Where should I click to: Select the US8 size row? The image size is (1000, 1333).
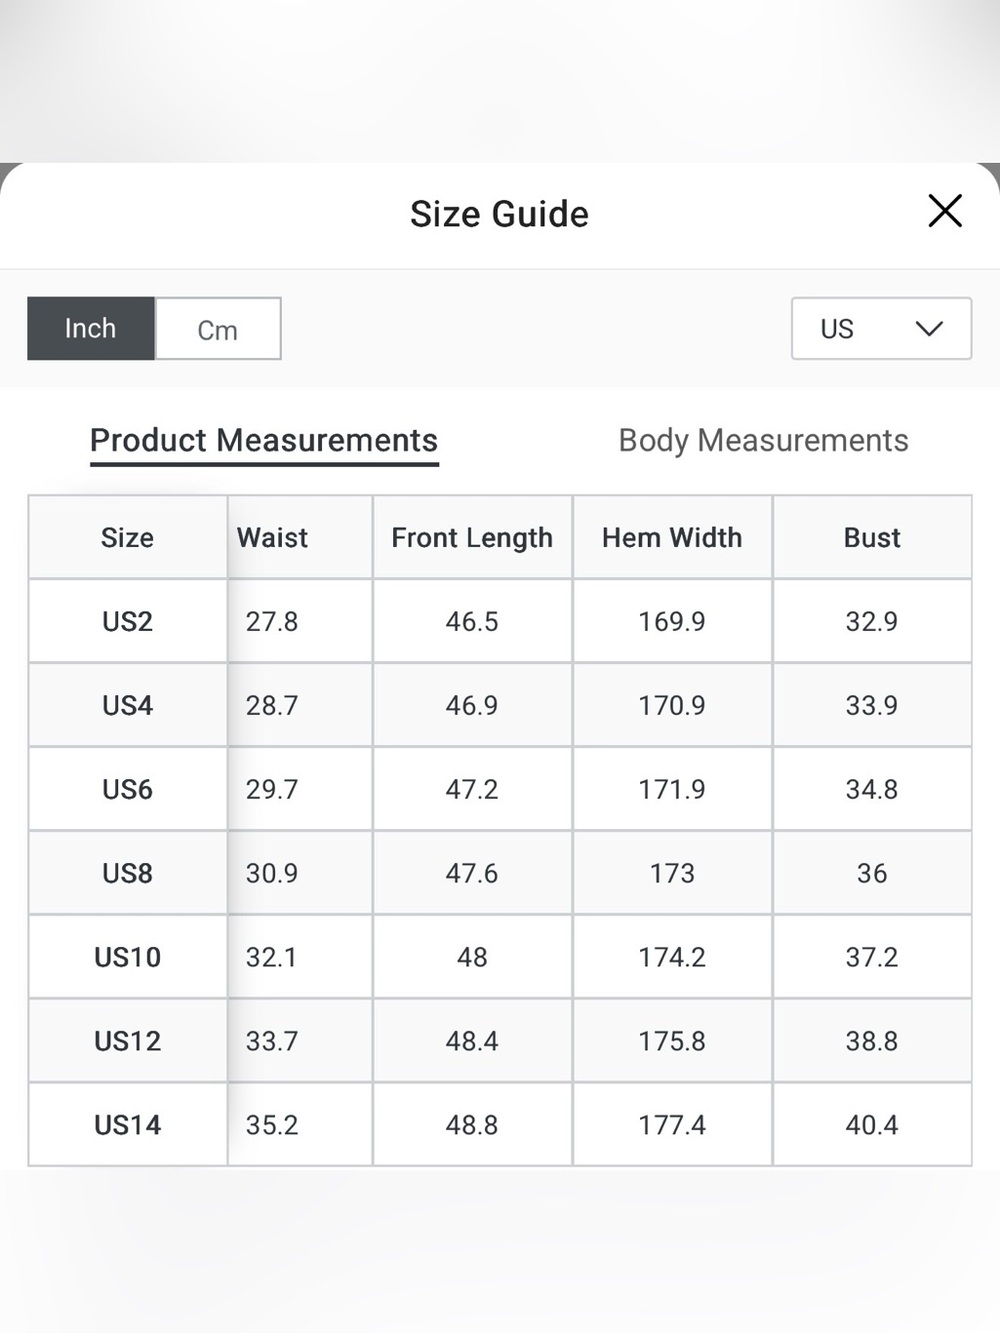pyautogui.click(x=500, y=873)
